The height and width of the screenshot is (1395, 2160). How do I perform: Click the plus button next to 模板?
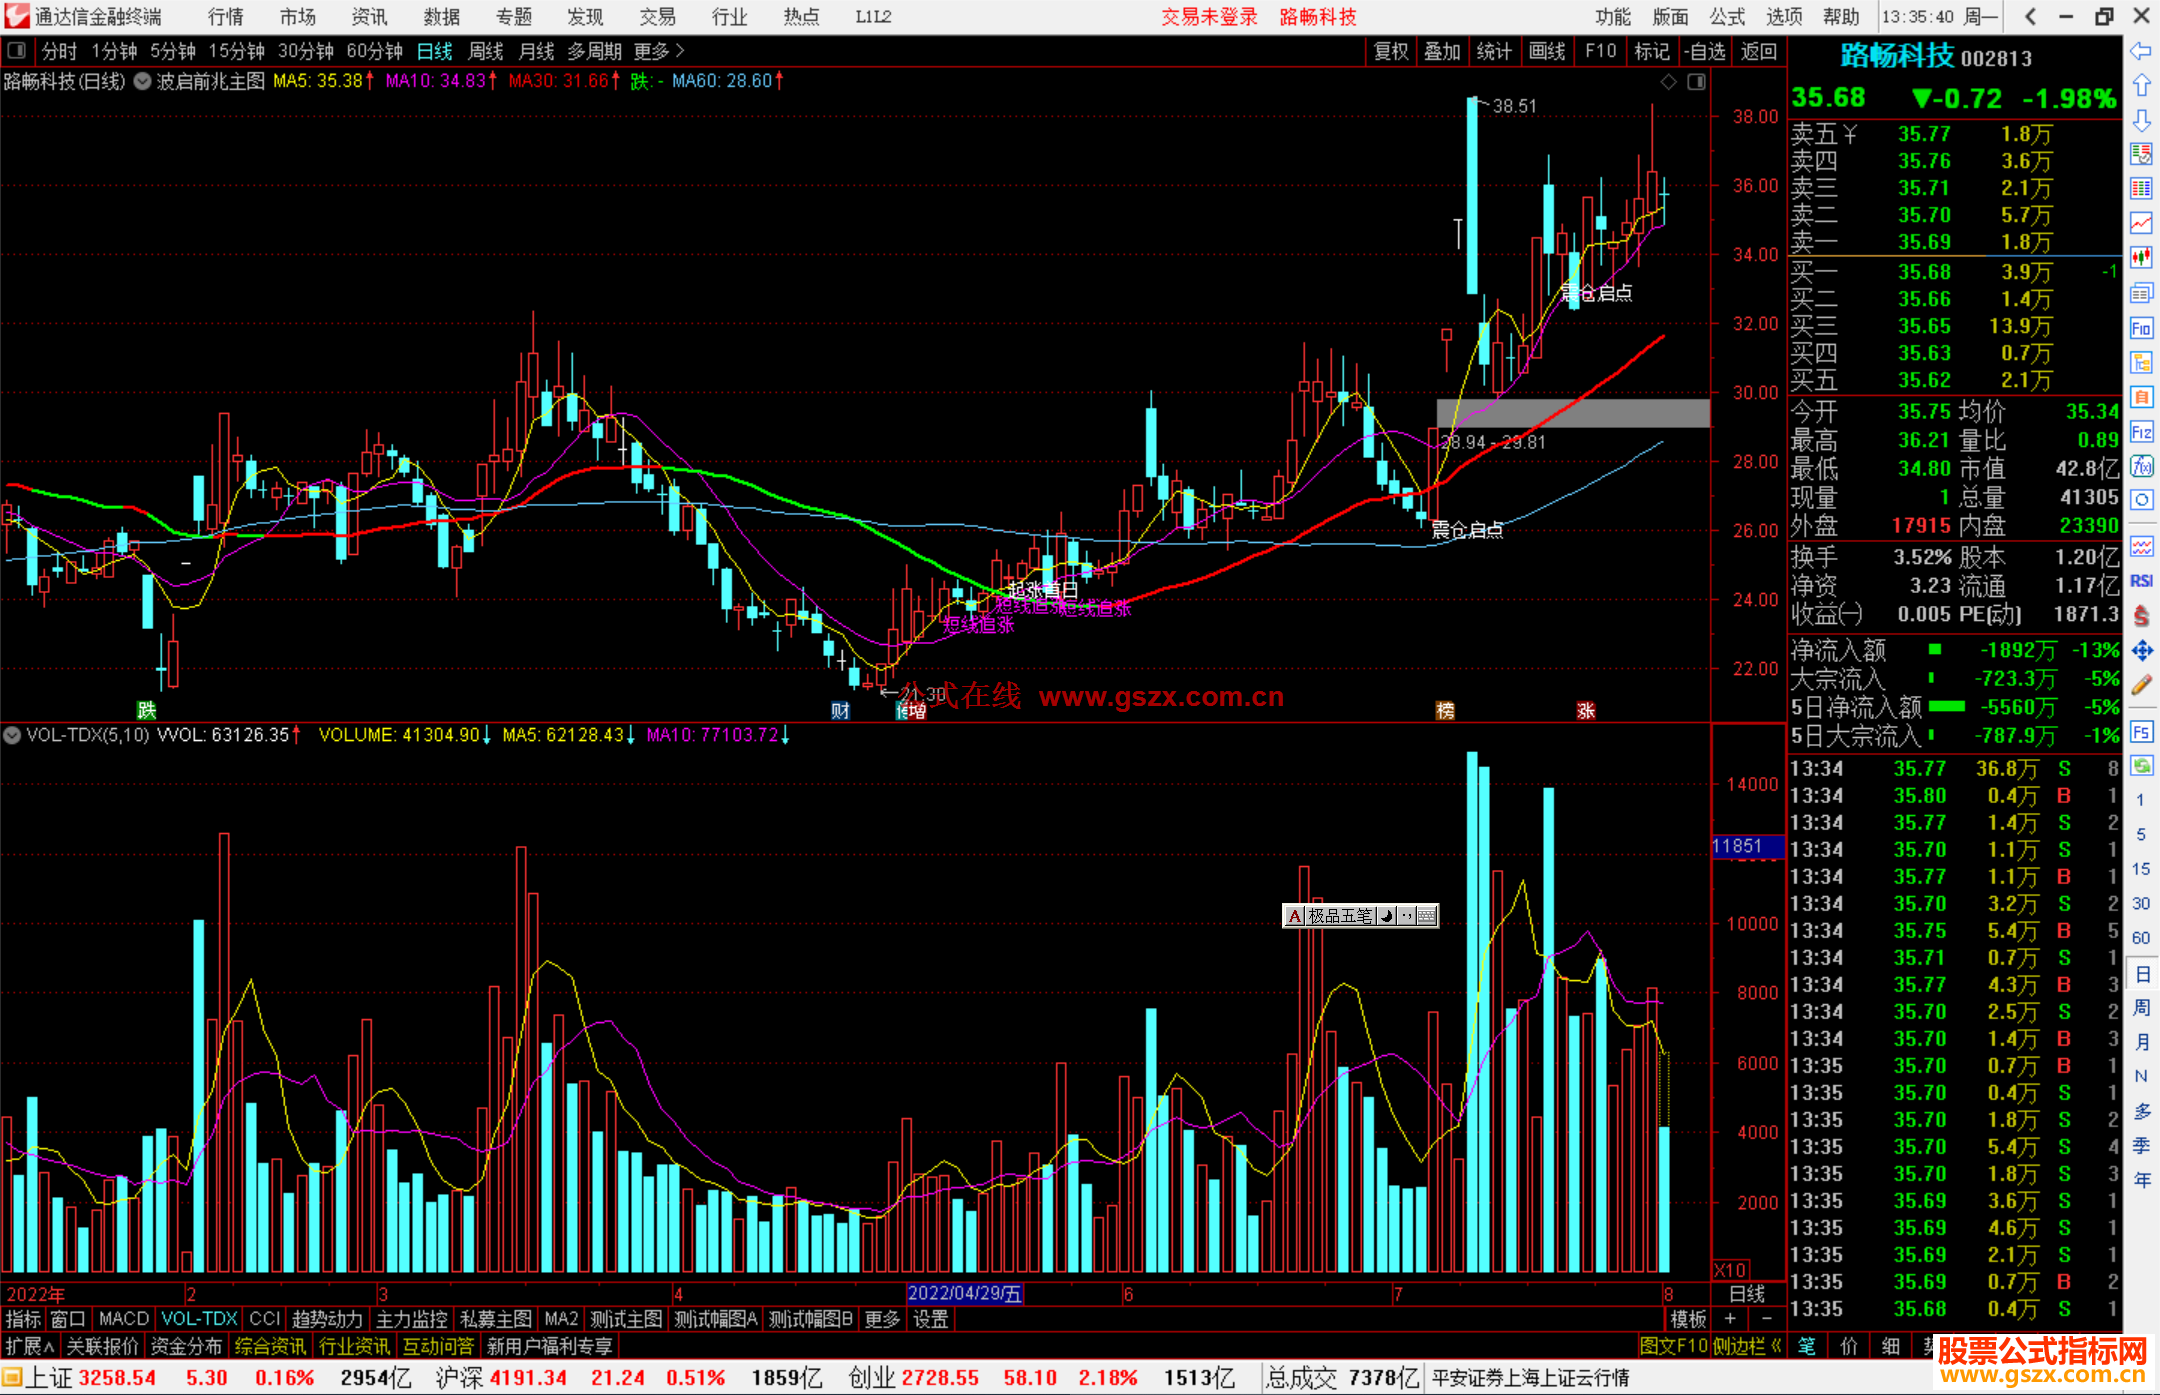coord(1730,1319)
